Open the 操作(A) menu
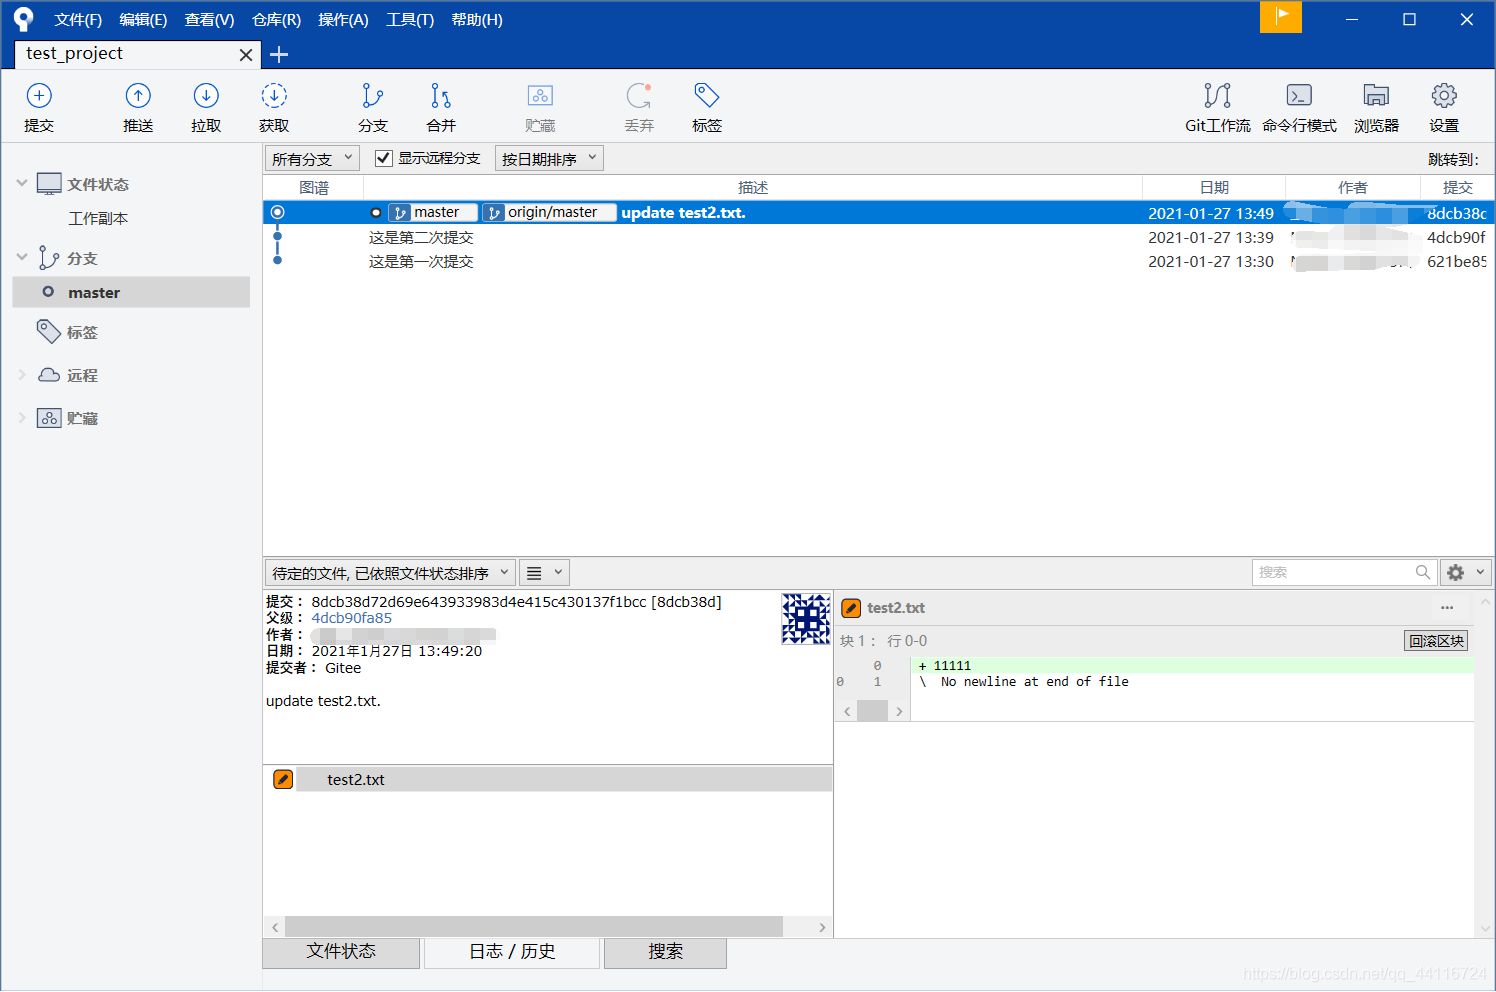Image resolution: width=1496 pixels, height=992 pixels. pos(343,20)
